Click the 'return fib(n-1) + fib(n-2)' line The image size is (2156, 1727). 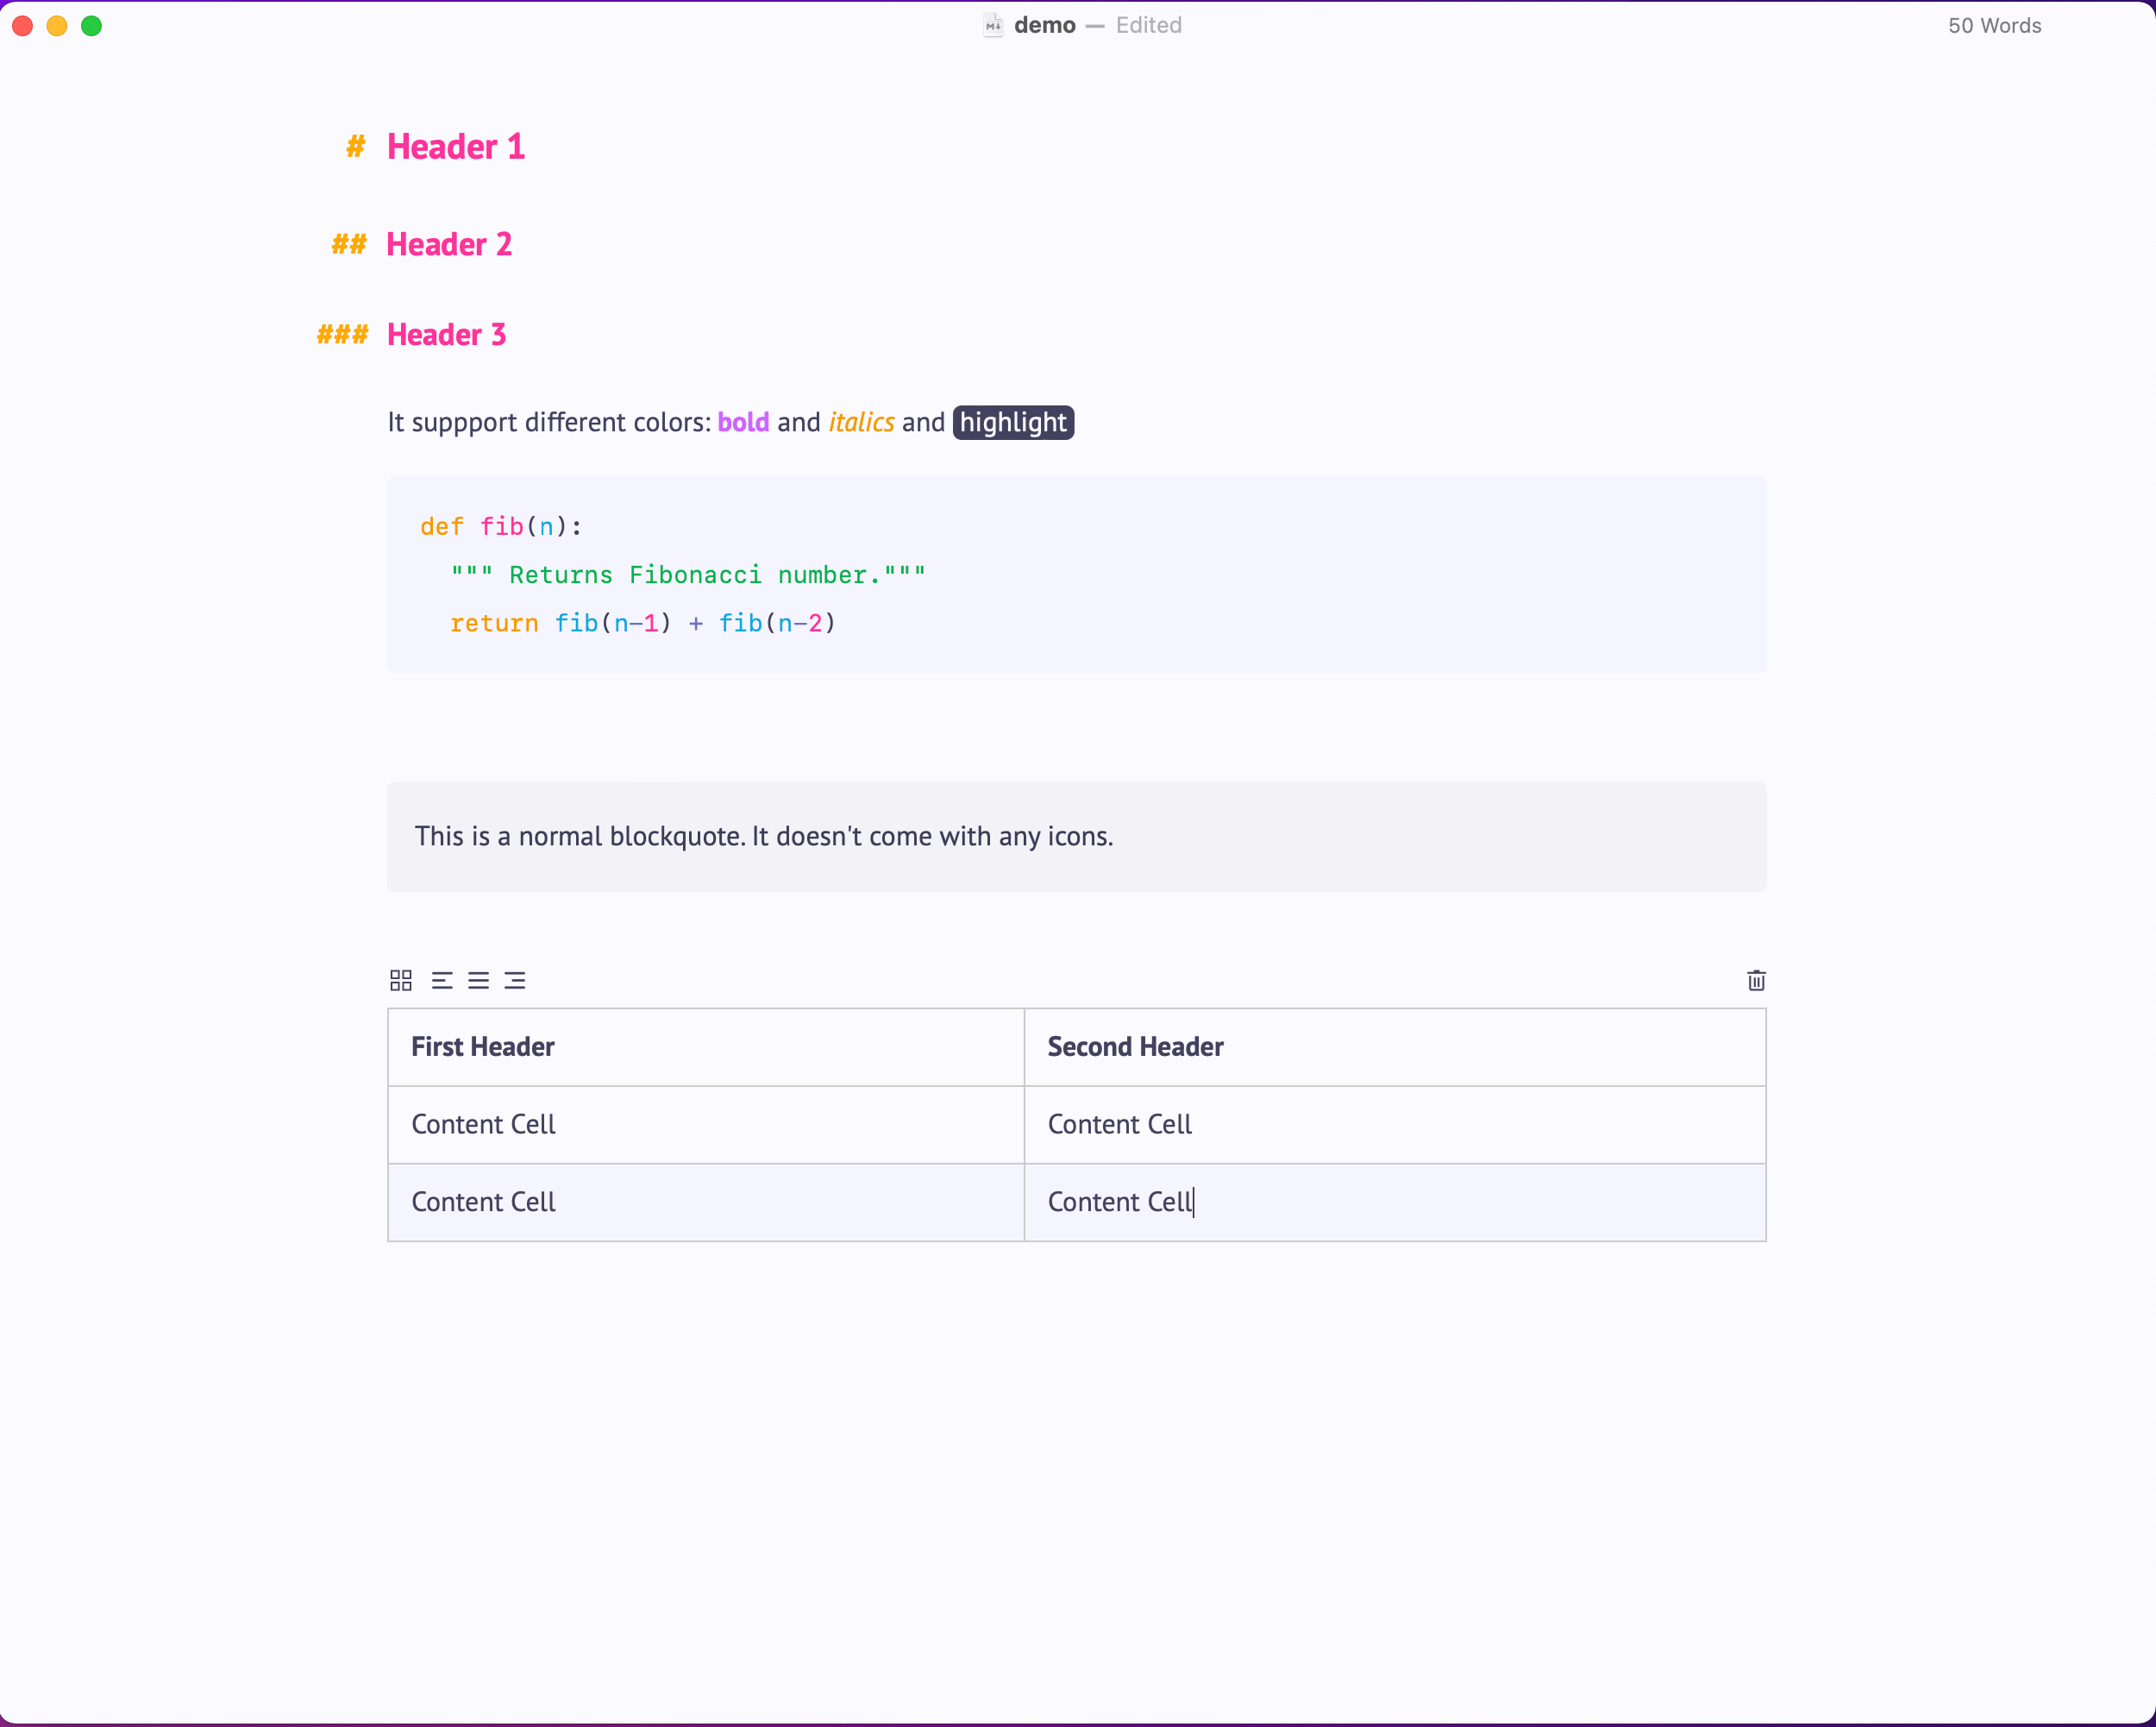pyautogui.click(x=642, y=623)
